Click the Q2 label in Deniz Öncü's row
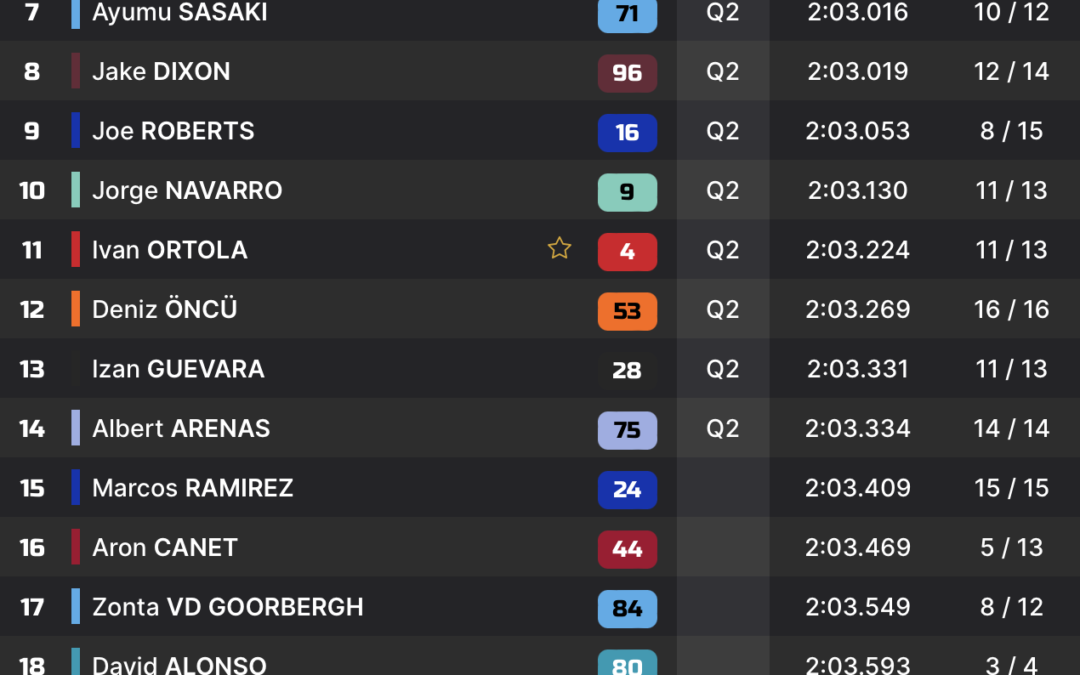The height and width of the screenshot is (675, 1080). click(x=723, y=309)
